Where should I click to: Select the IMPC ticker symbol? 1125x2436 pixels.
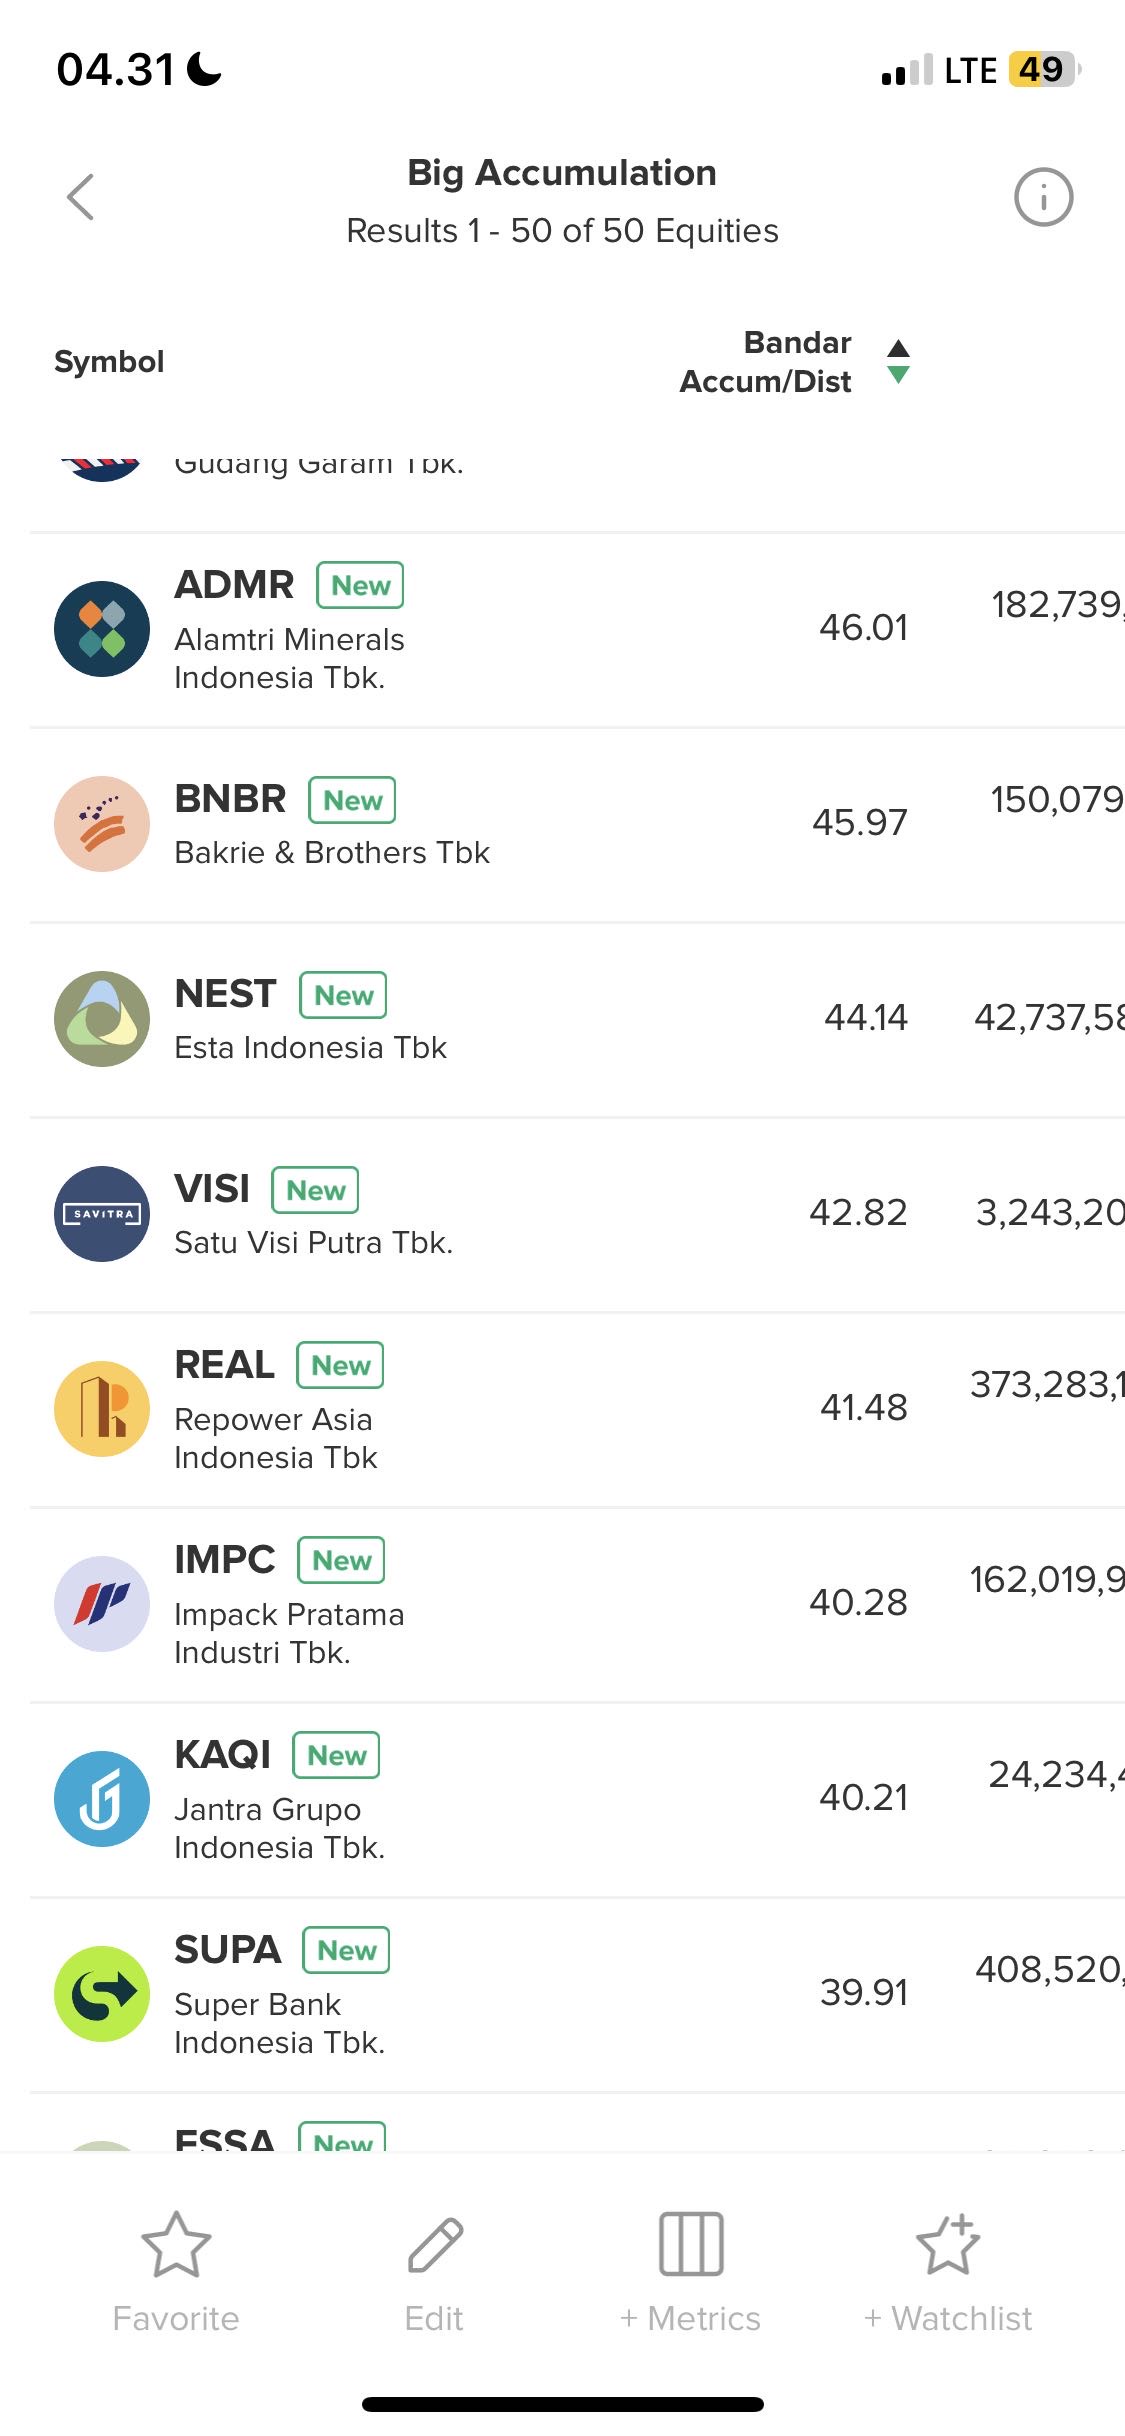pyautogui.click(x=225, y=1560)
